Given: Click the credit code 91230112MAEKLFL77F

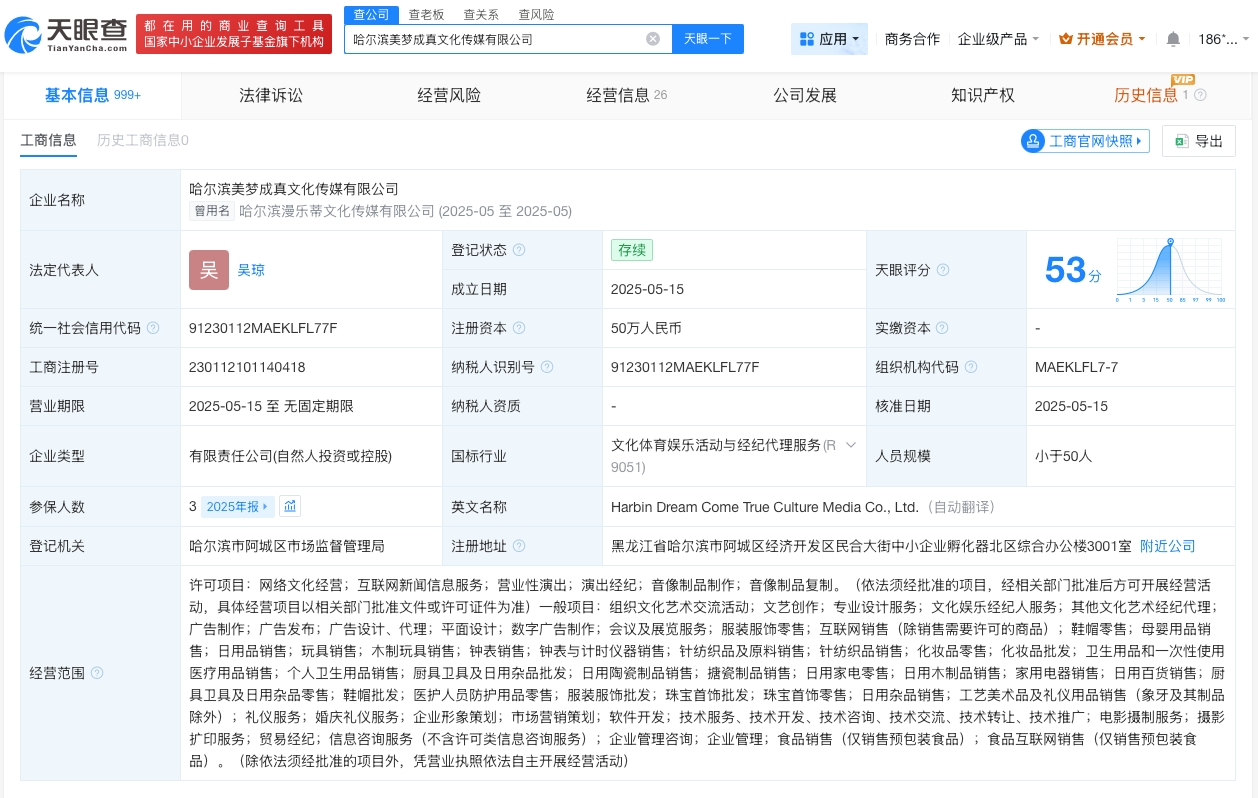Looking at the screenshot, I should pyautogui.click(x=263, y=328).
